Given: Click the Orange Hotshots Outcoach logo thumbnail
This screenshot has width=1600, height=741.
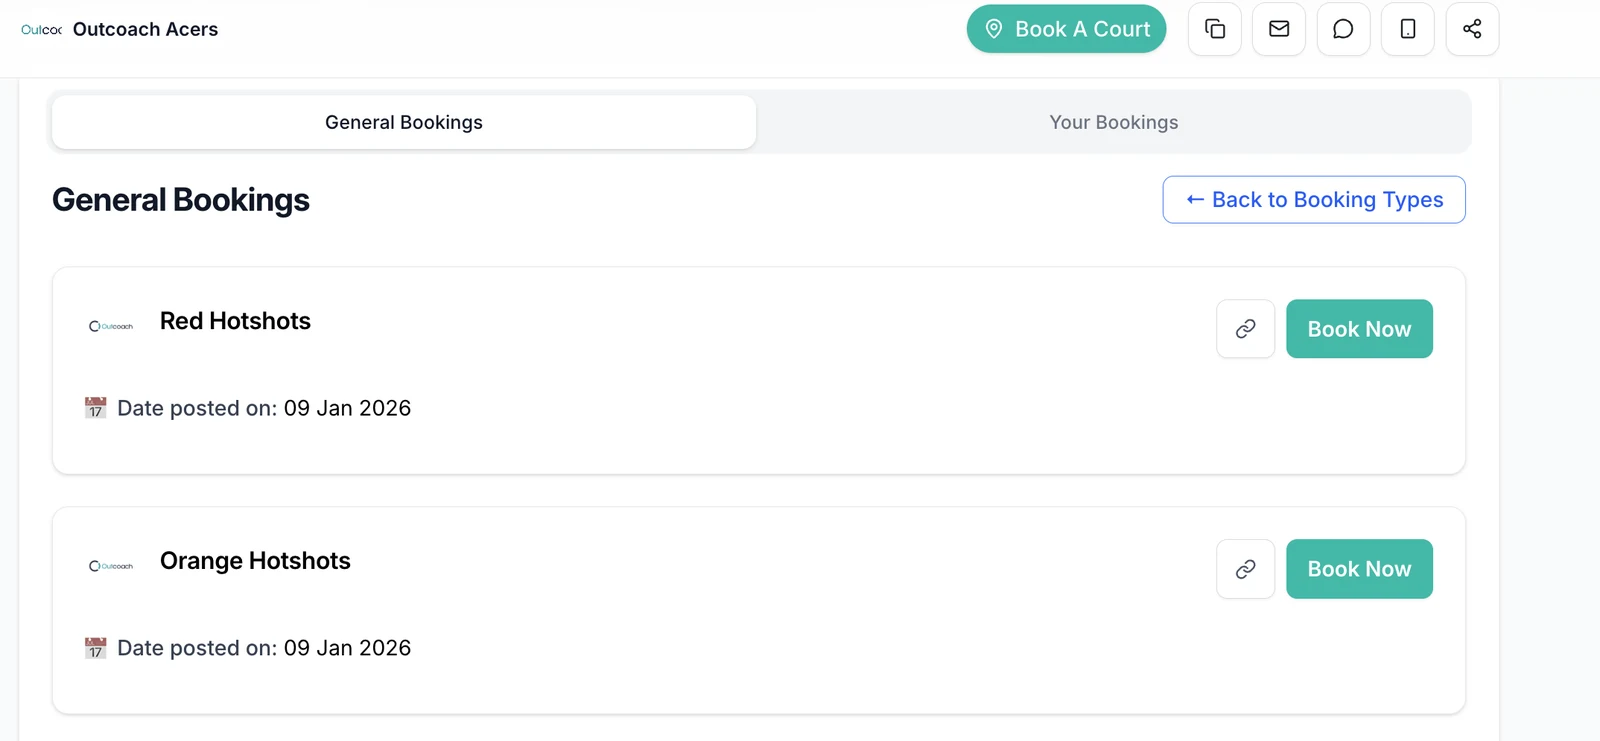Looking at the screenshot, I should point(111,566).
